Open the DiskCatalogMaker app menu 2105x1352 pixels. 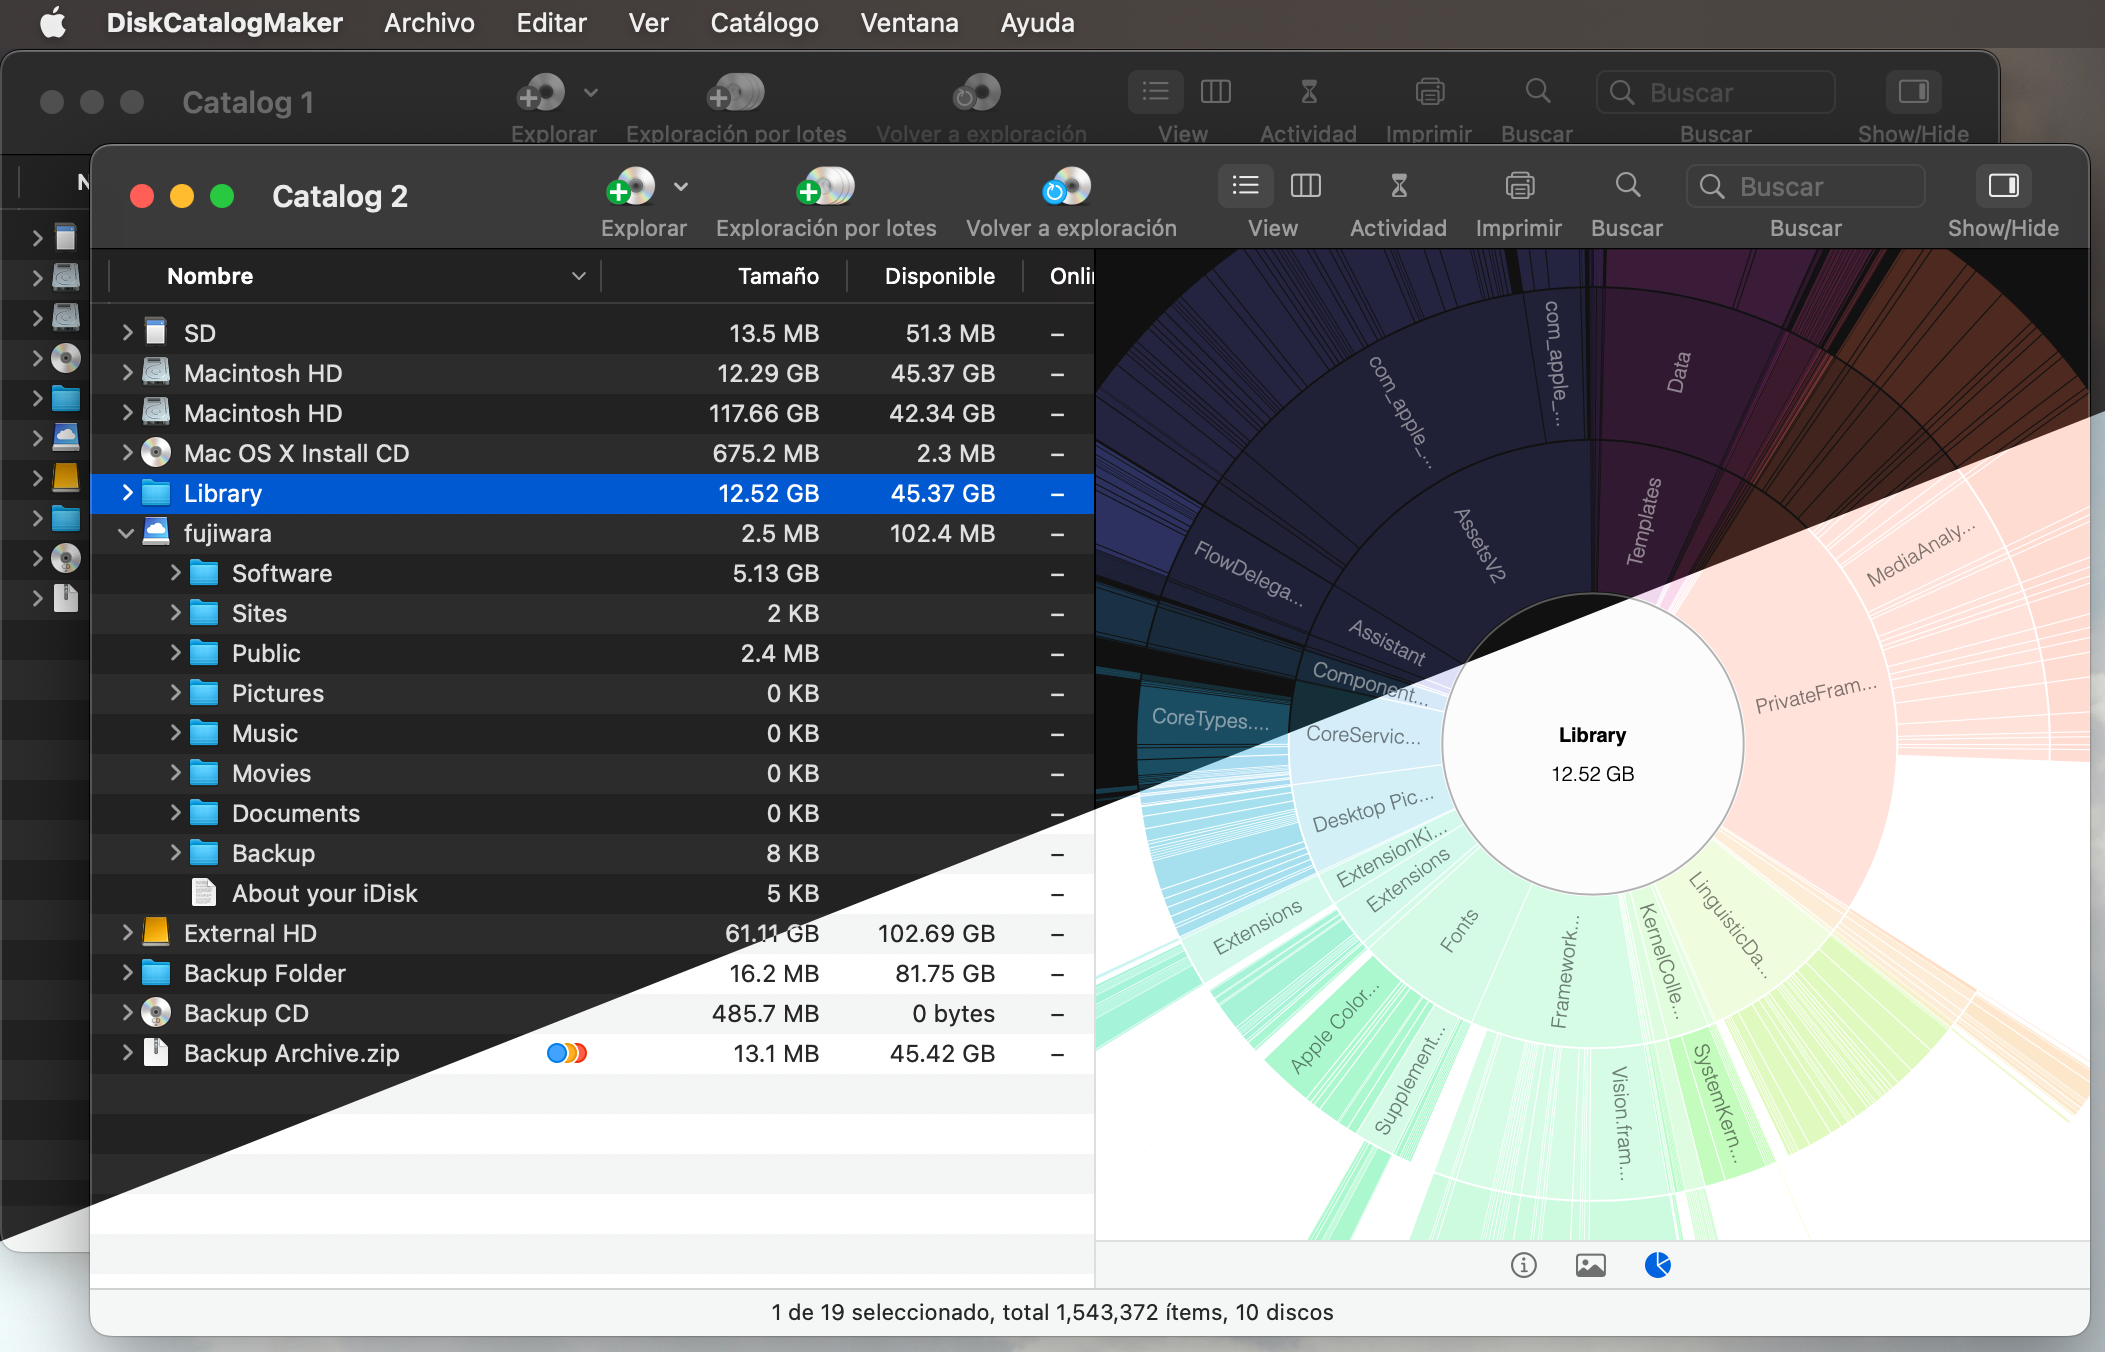224,22
